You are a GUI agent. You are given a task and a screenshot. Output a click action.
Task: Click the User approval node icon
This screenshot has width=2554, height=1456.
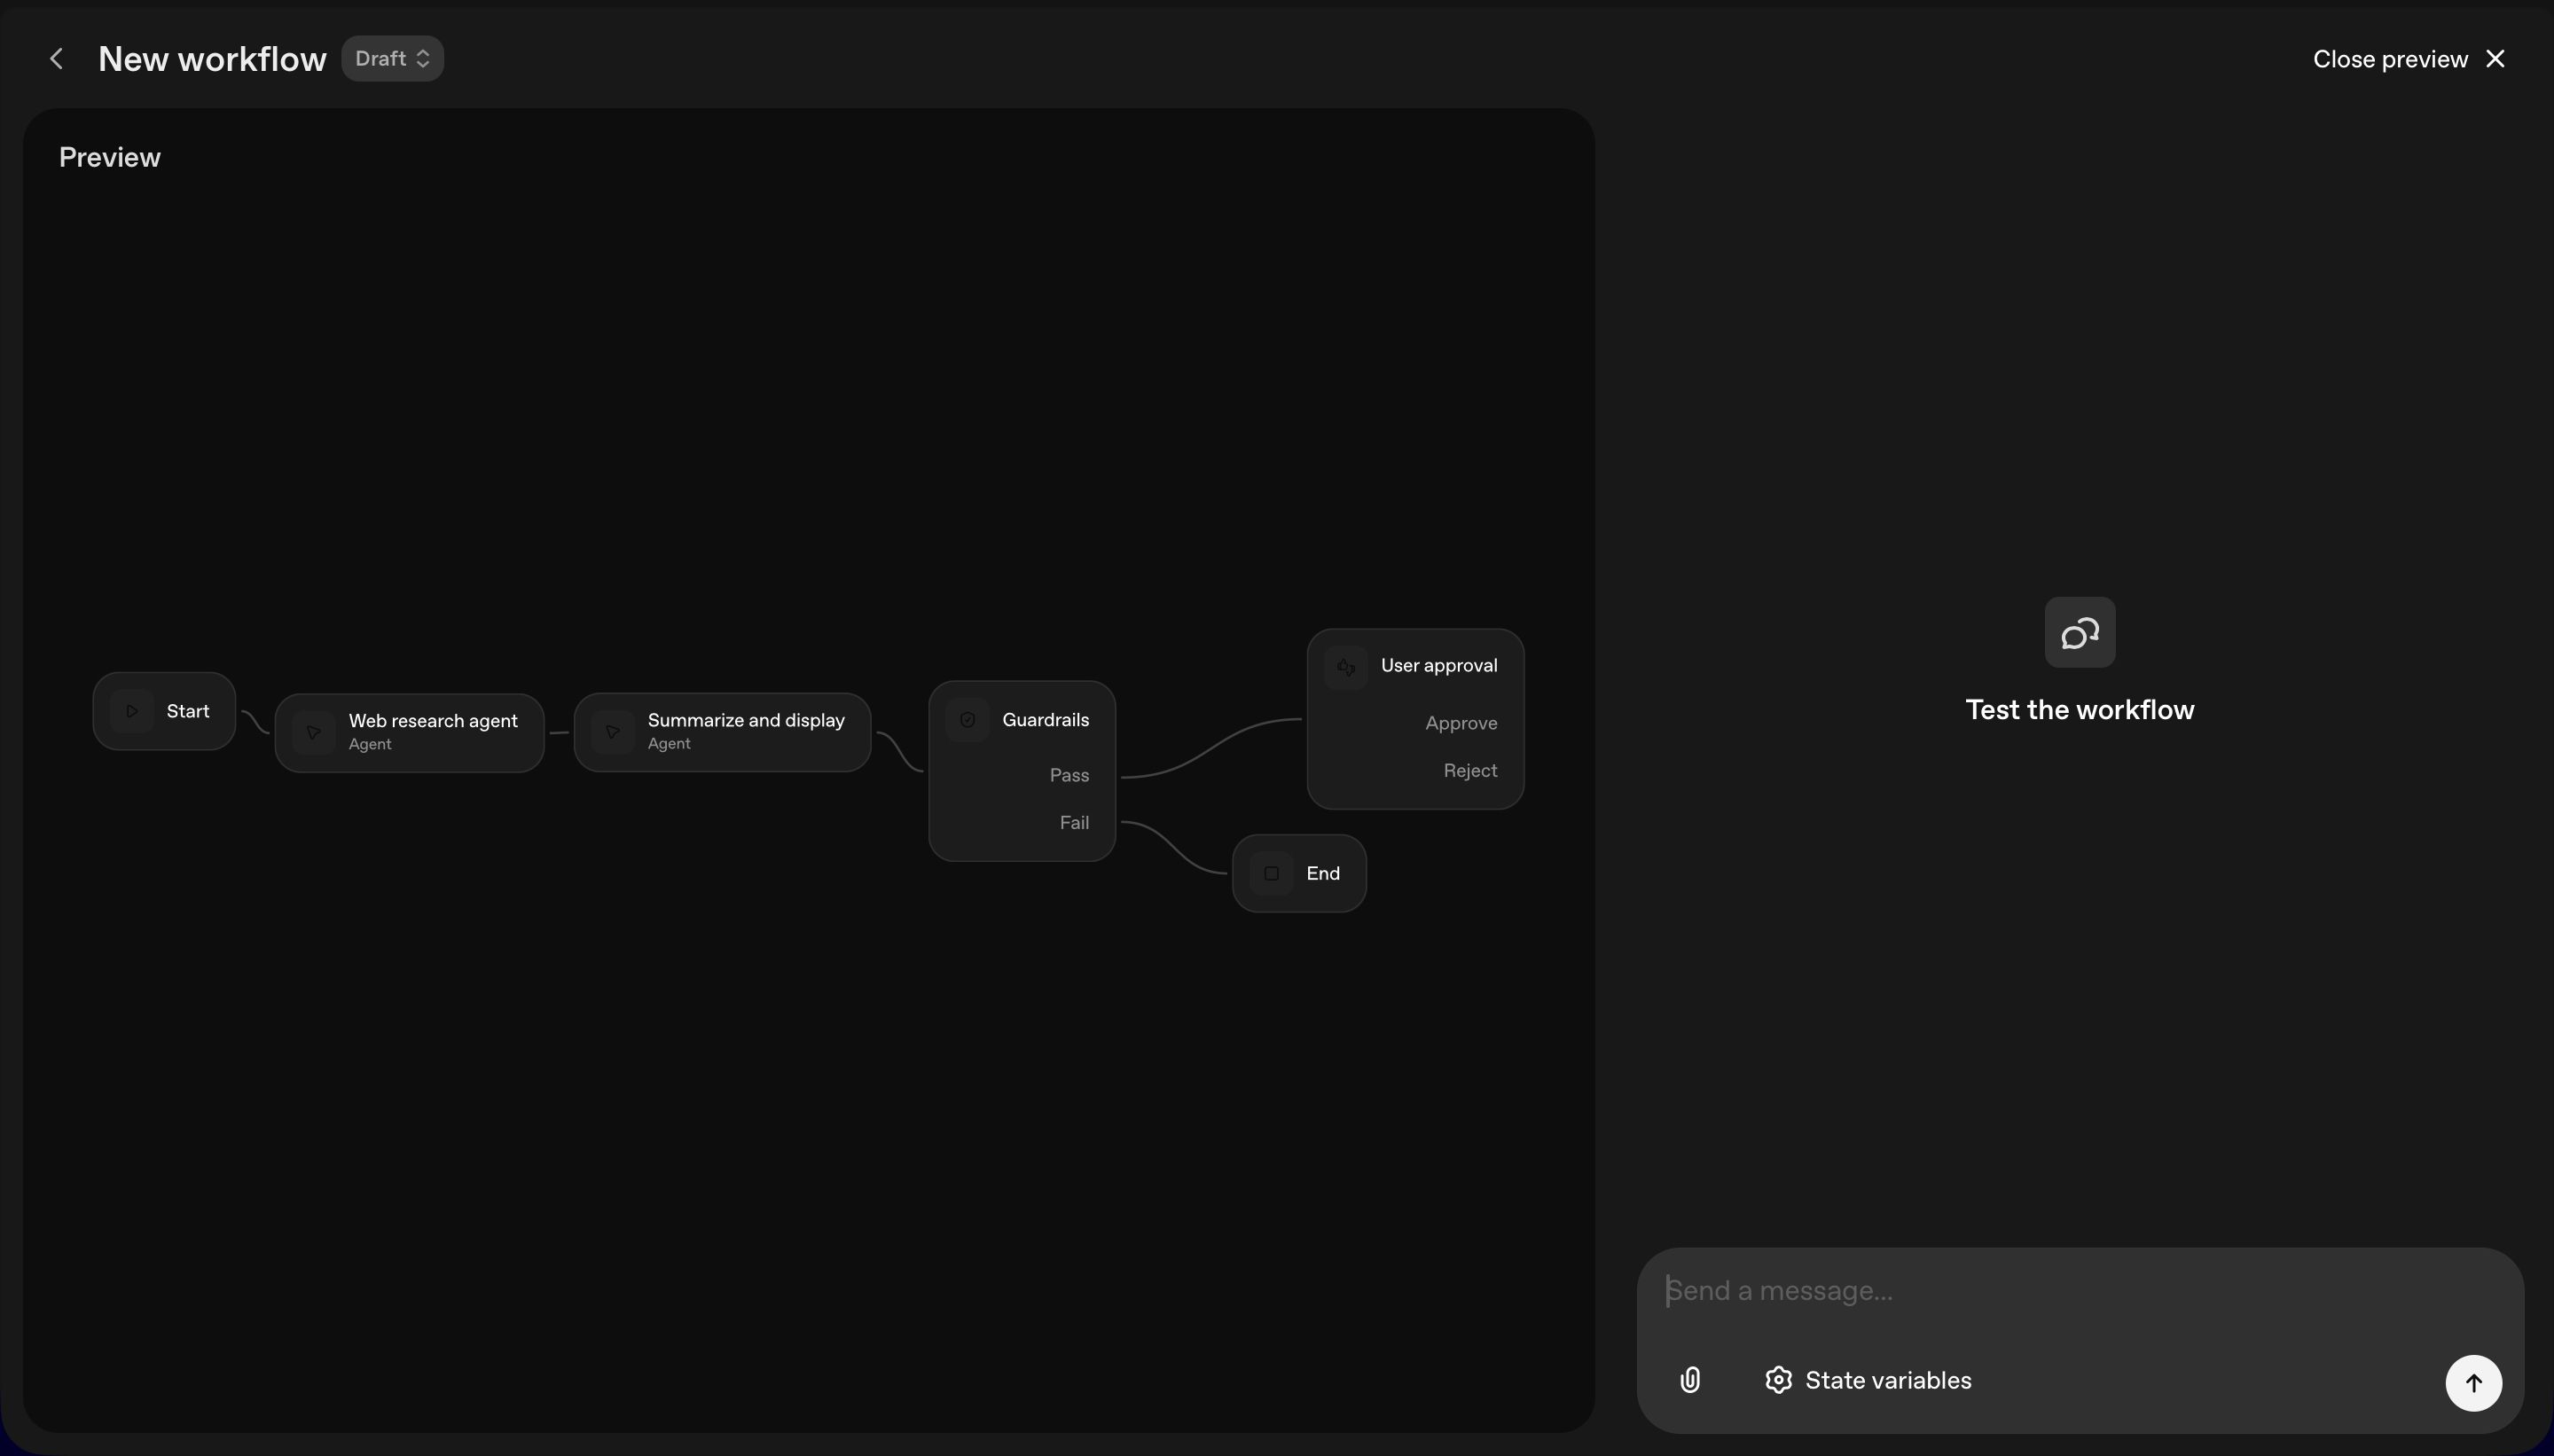coord(1345,667)
